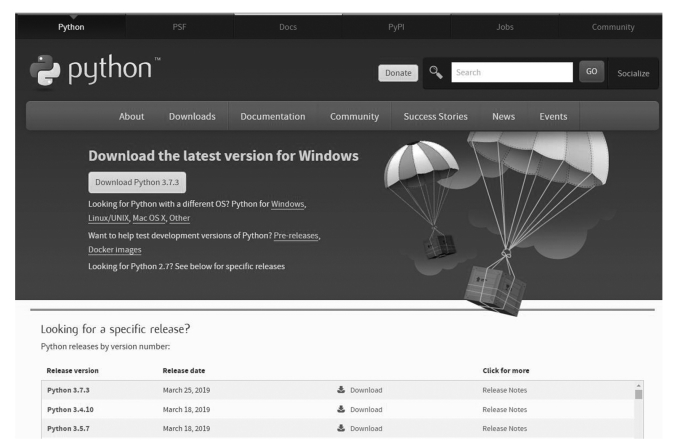This screenshot has width=683, height=448.
Task: Click Download link for Python 3.4.10
Action: [366, 409]
